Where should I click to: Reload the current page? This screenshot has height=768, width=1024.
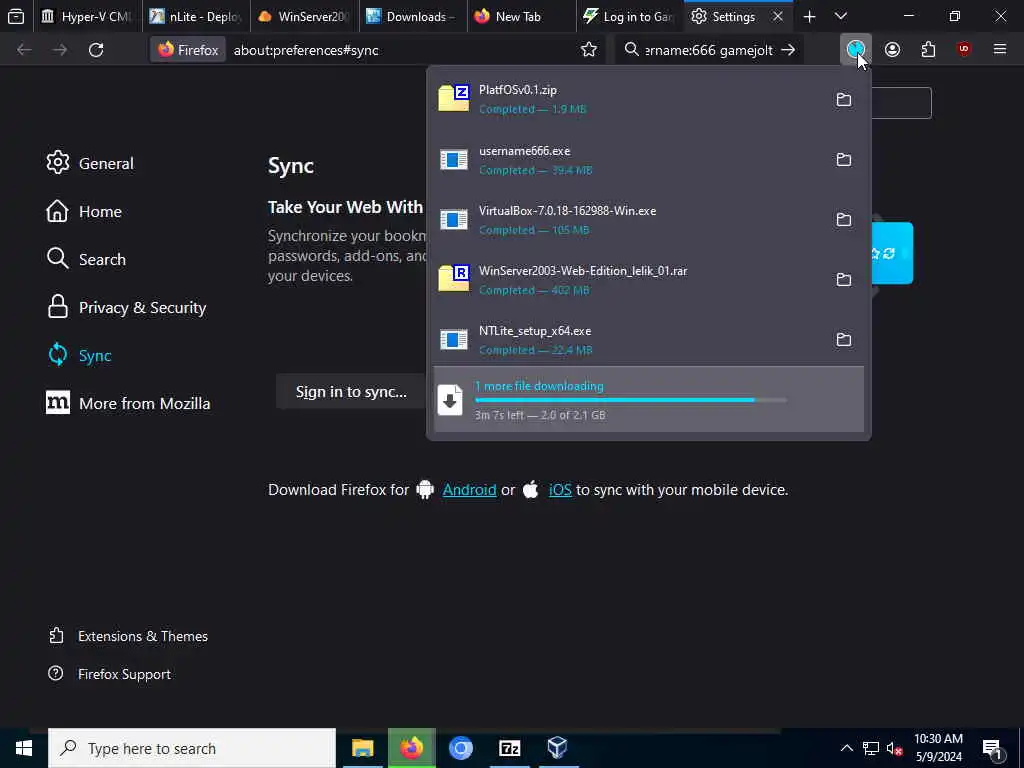point(96,50)
